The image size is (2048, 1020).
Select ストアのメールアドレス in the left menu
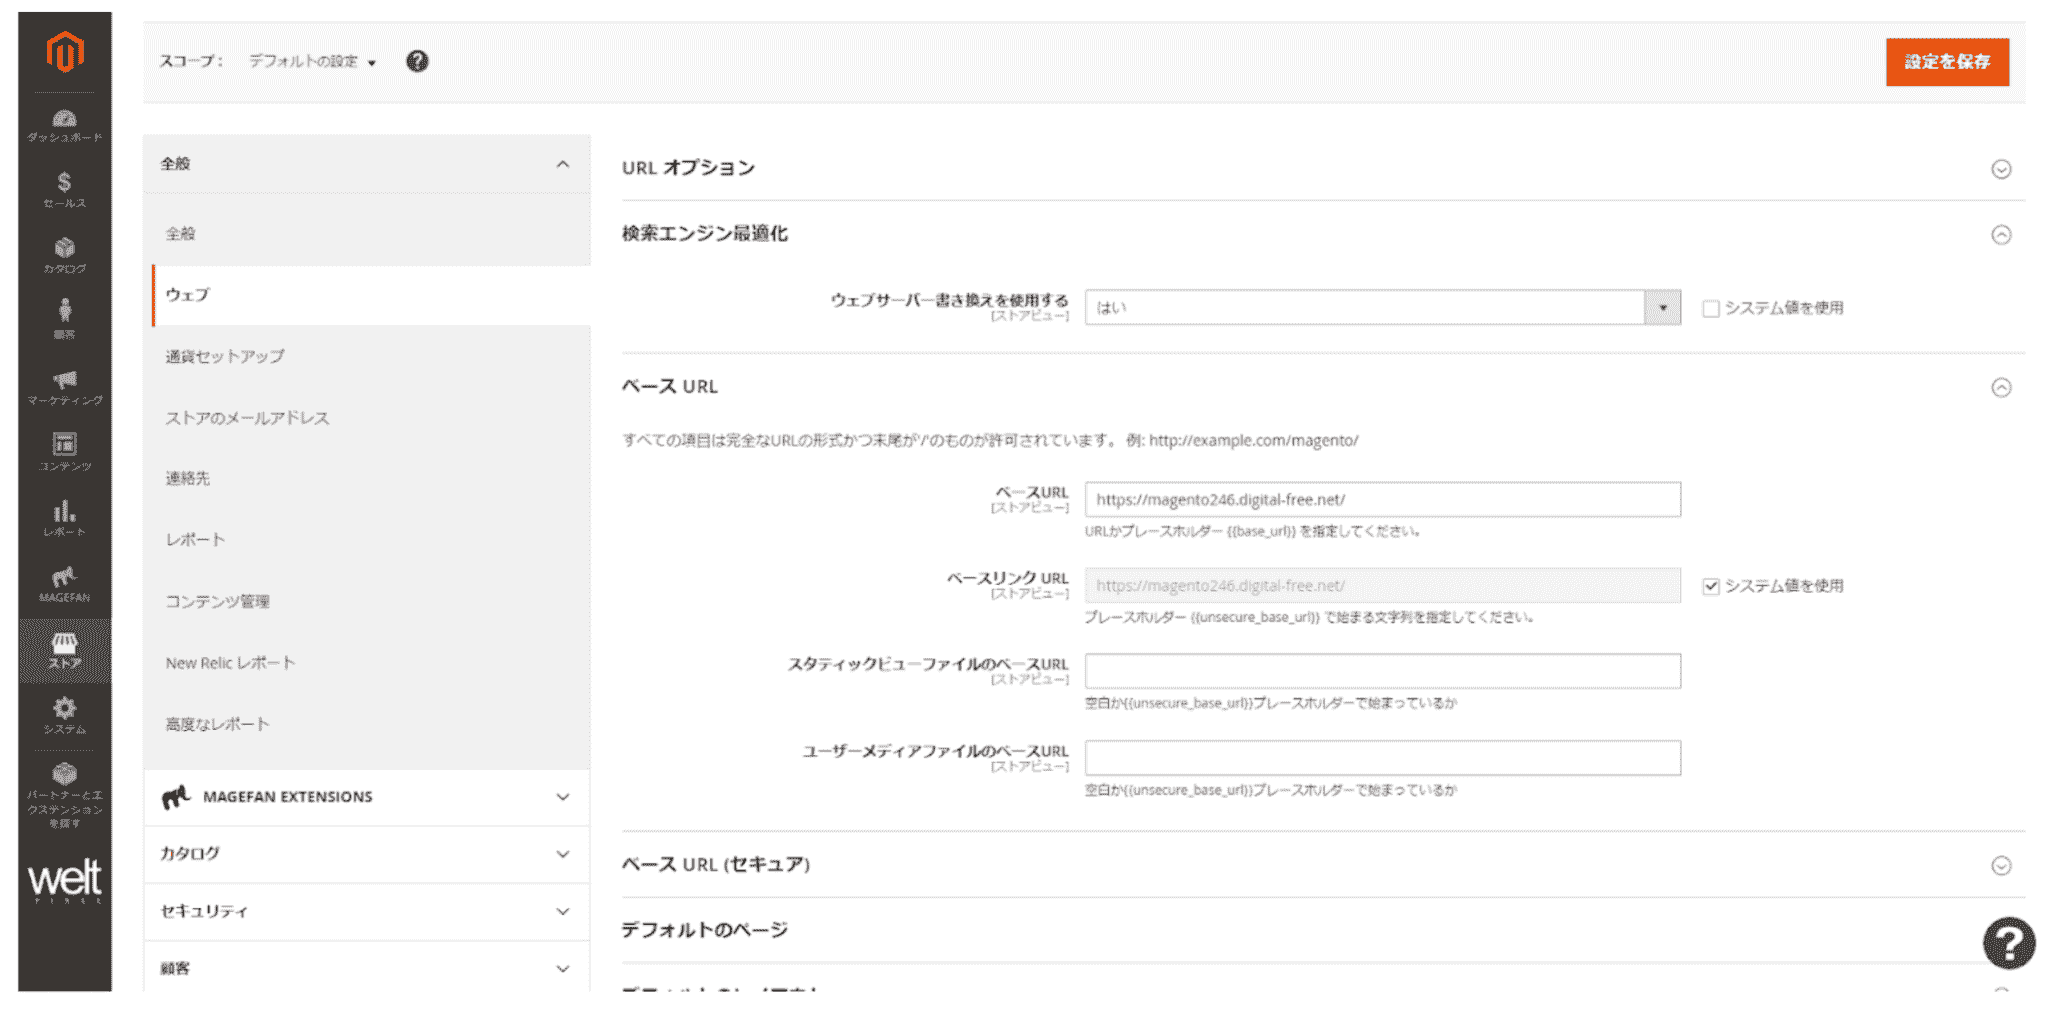click(x=248, y=419)
